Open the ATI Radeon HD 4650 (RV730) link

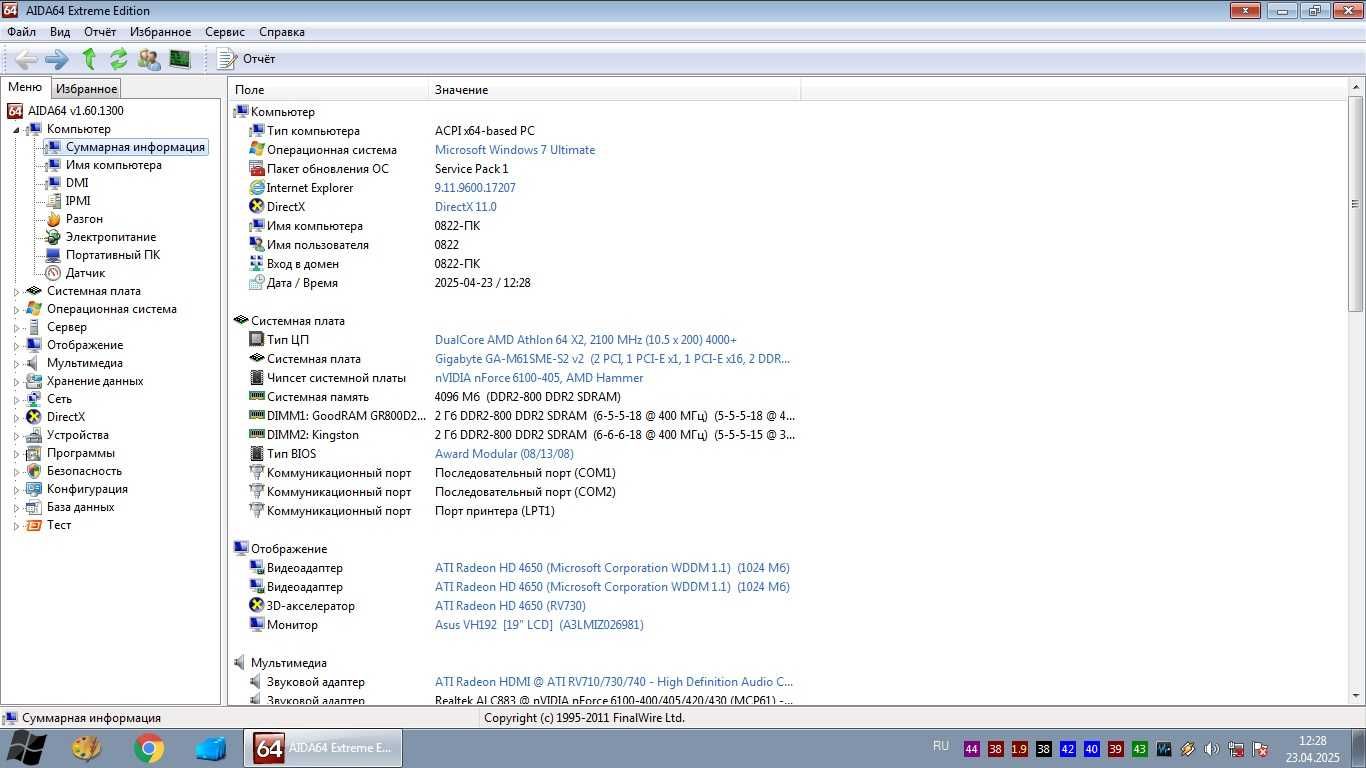click(x=510, y=606)
